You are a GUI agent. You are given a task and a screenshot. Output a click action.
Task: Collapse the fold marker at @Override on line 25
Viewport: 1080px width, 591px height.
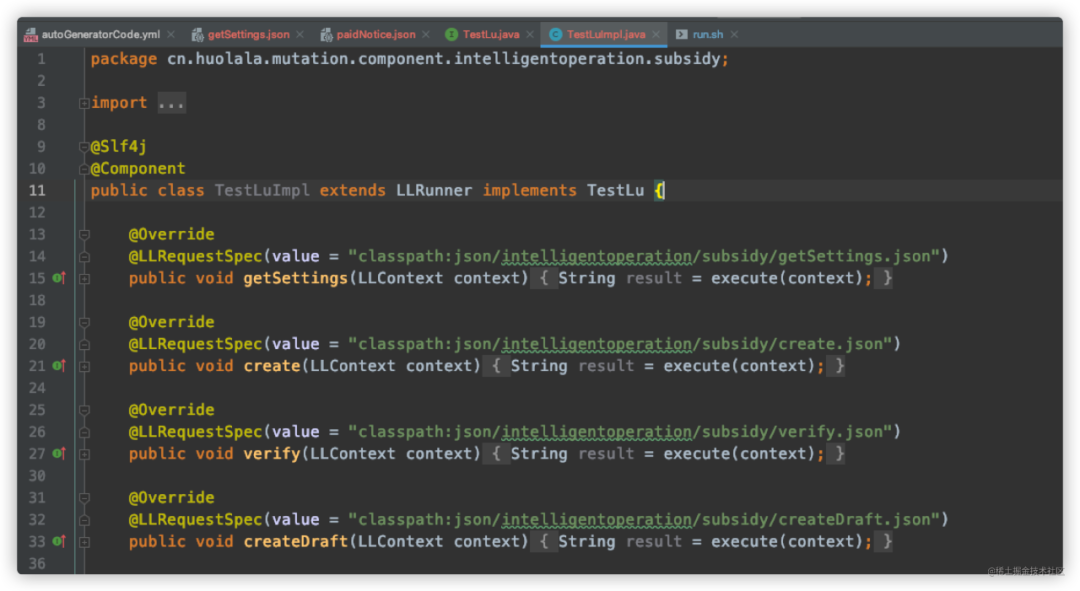coord(84,411)
